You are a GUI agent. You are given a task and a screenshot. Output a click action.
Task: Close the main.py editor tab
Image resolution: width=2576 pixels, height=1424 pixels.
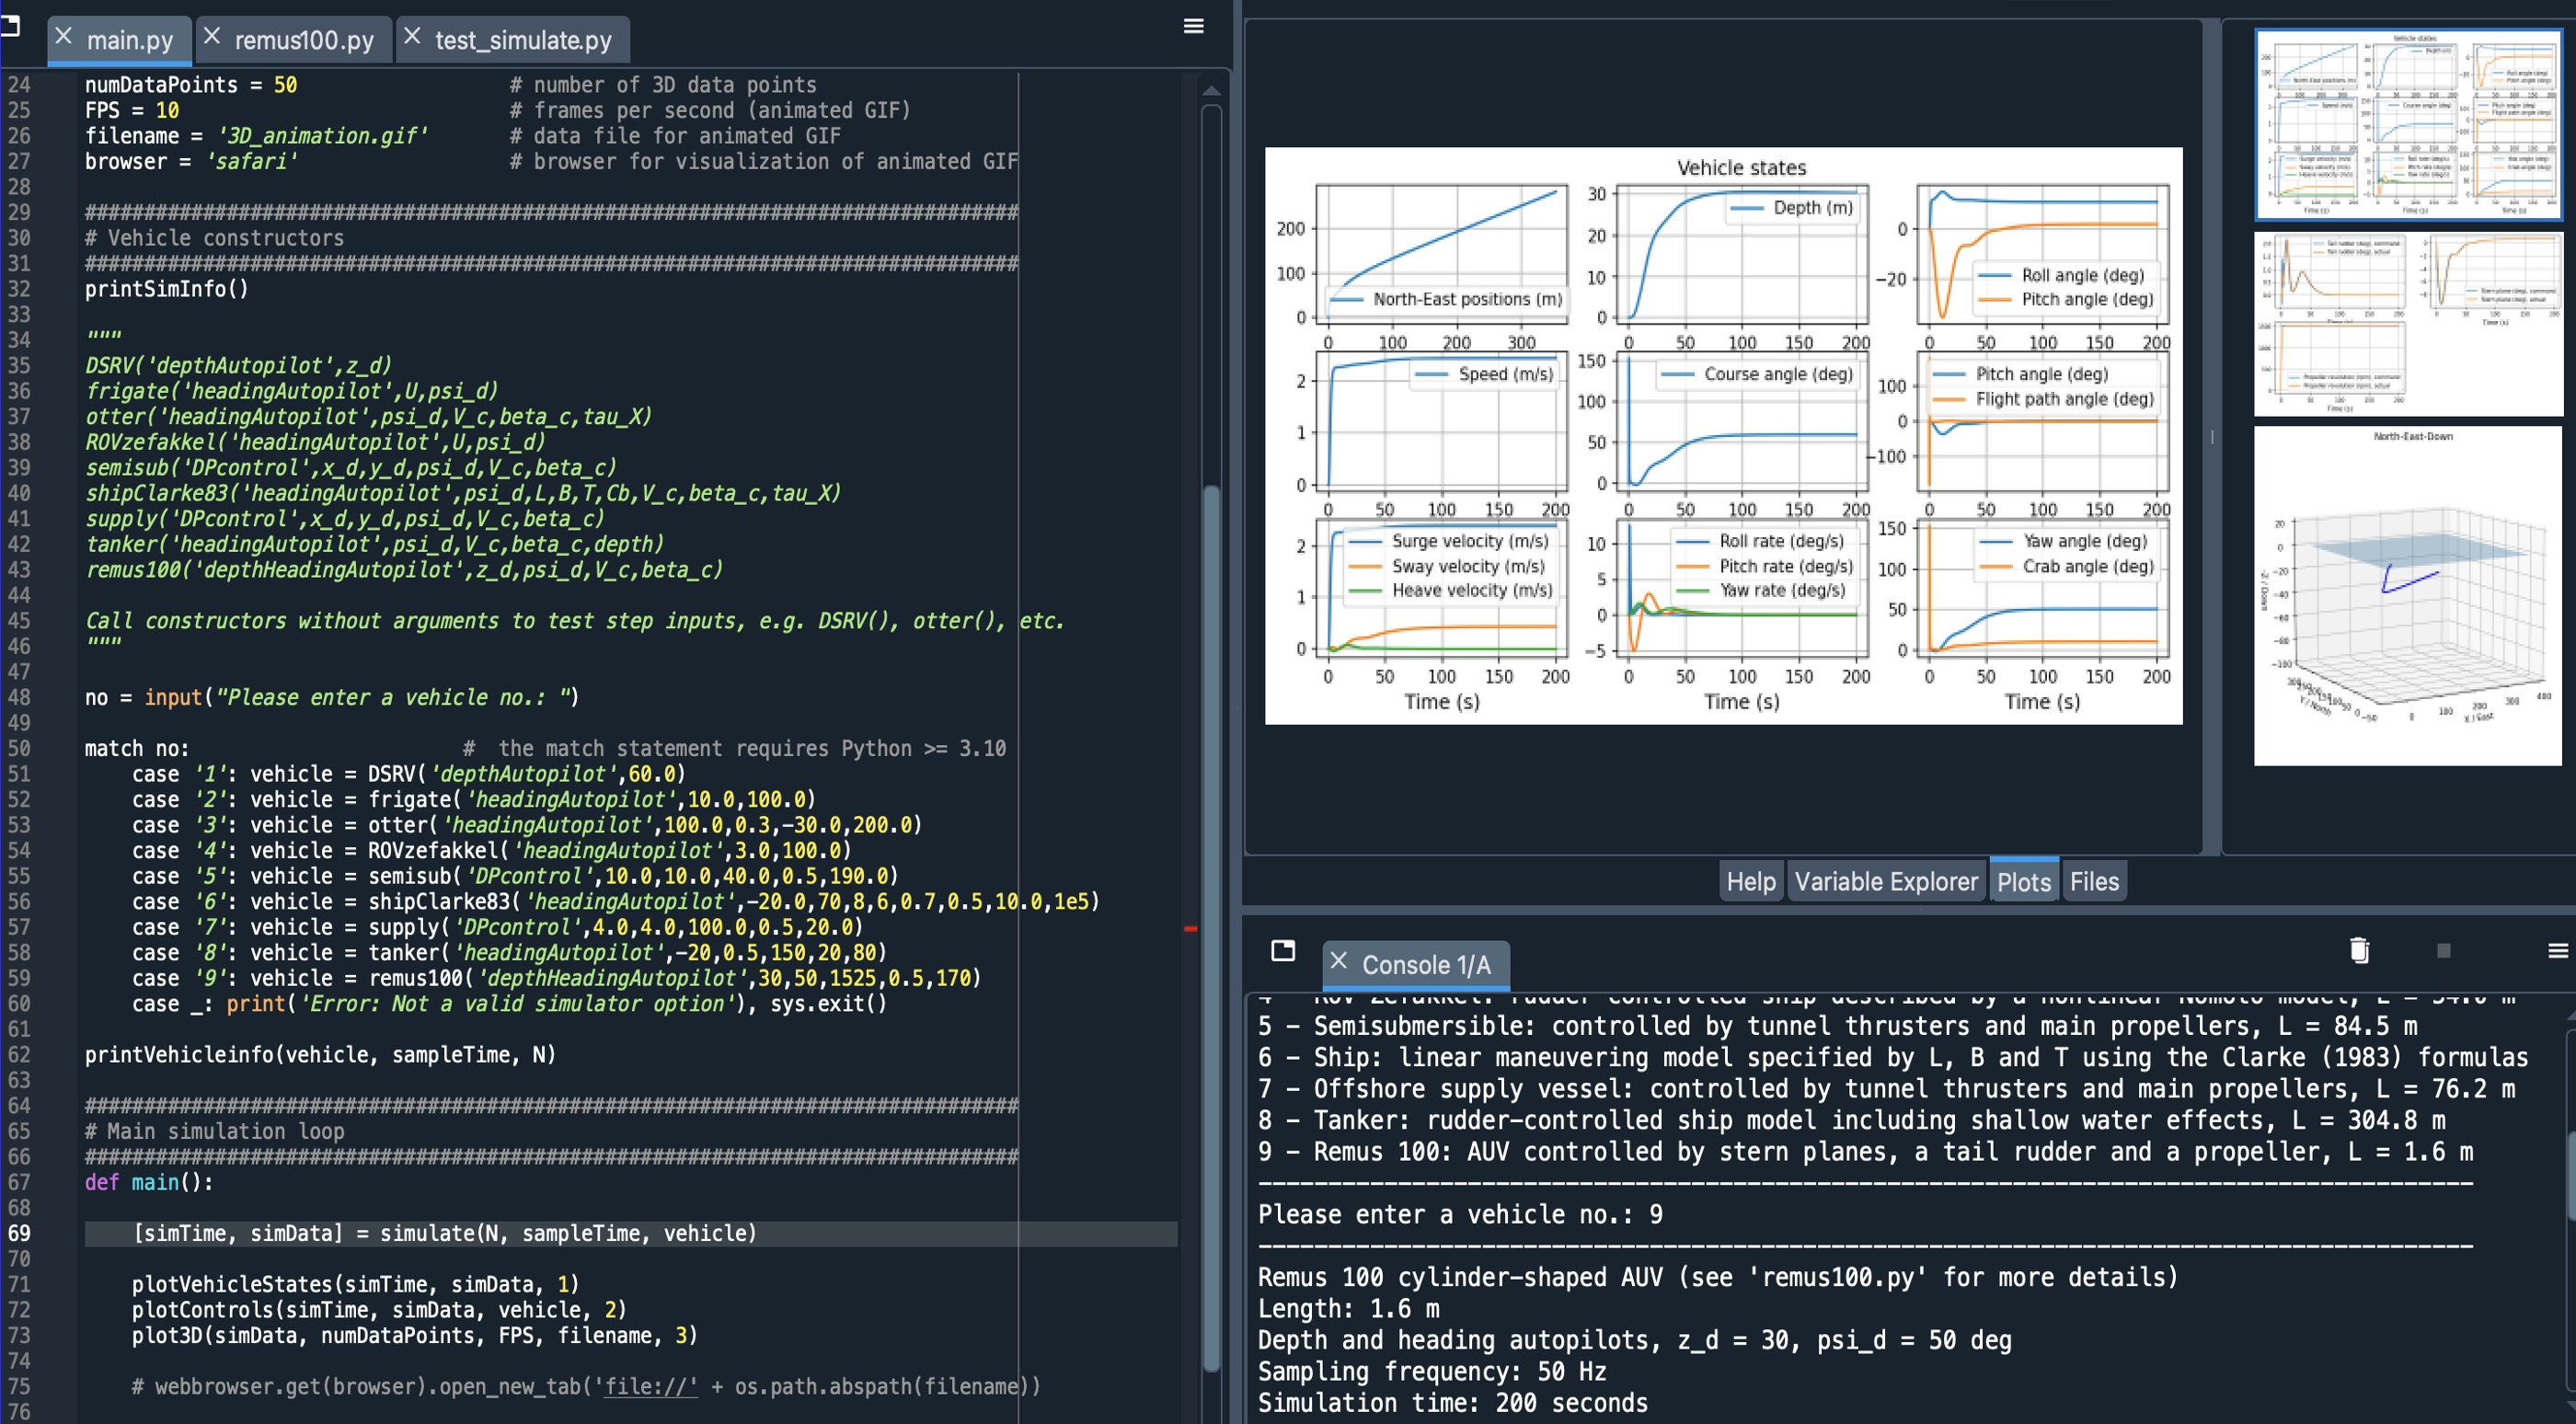pos(64,37)
